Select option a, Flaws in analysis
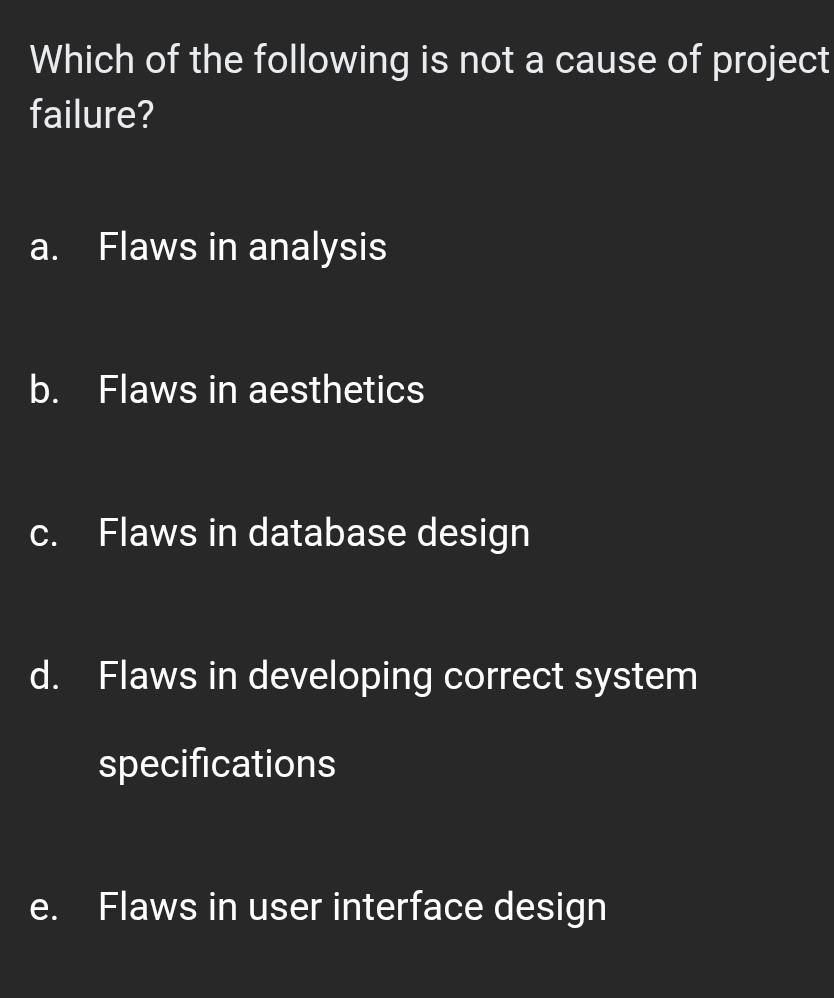Viewport: 834px width, 998px height. point(242,247)
